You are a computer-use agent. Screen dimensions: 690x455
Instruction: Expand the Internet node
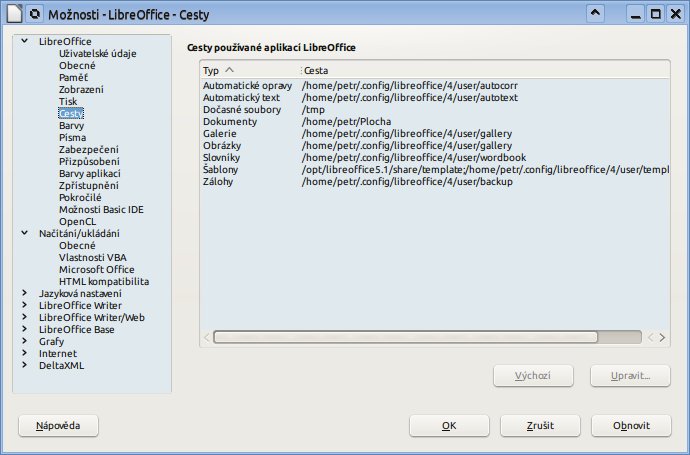25,353
